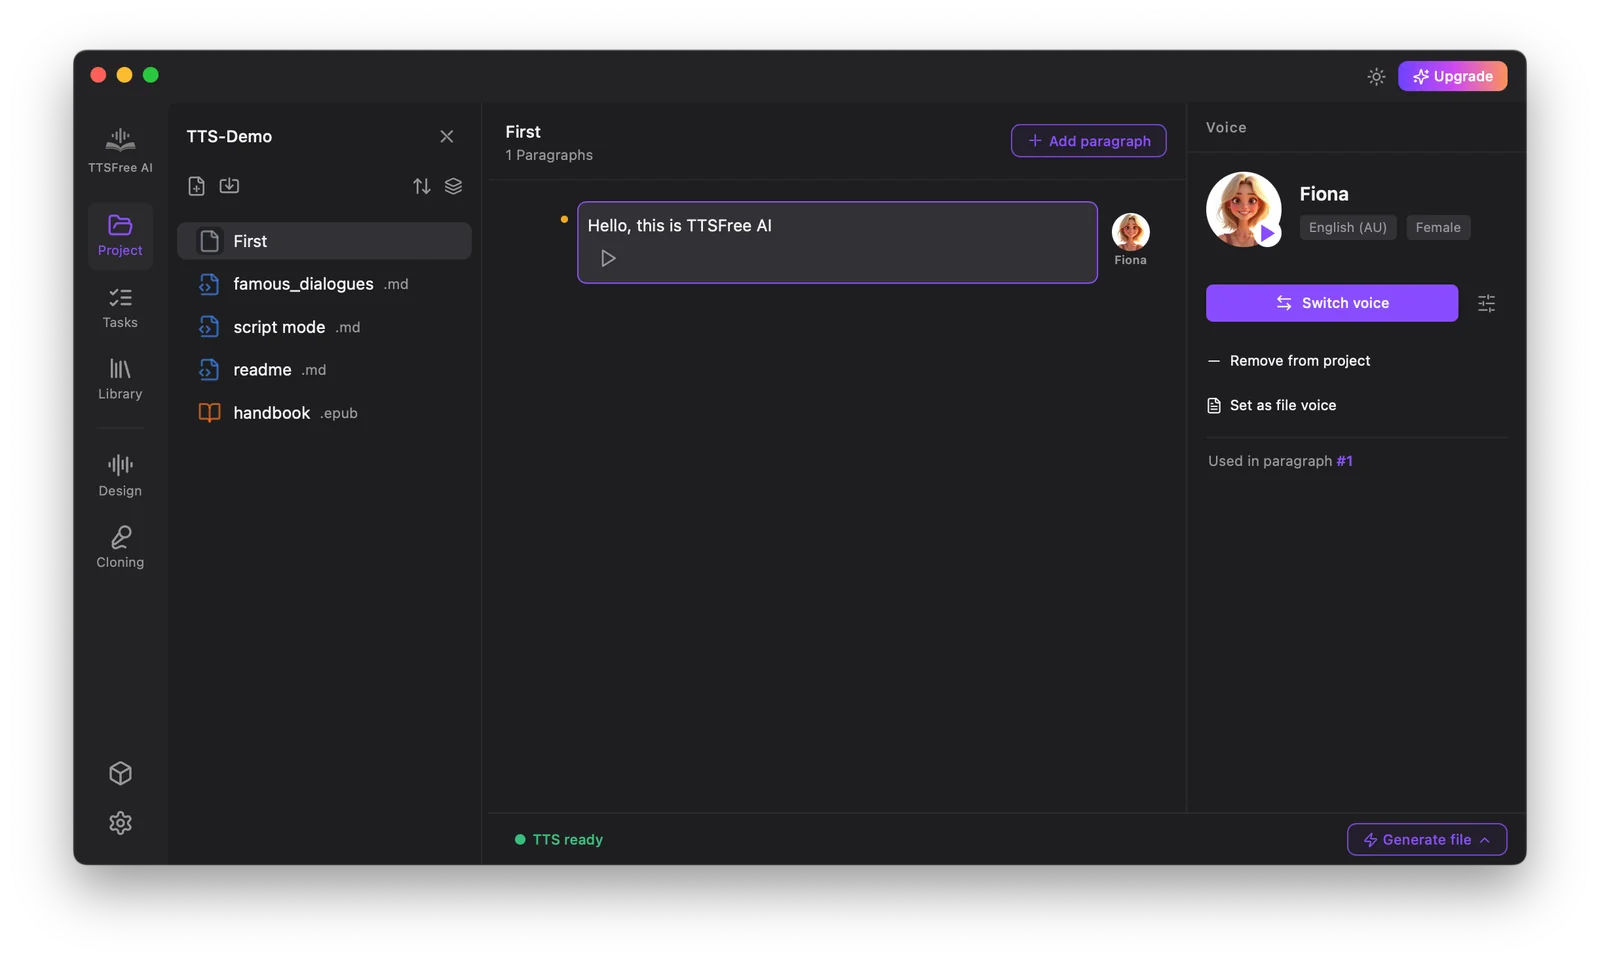
Task: Click the Switch voice button
Action: 1331,303
